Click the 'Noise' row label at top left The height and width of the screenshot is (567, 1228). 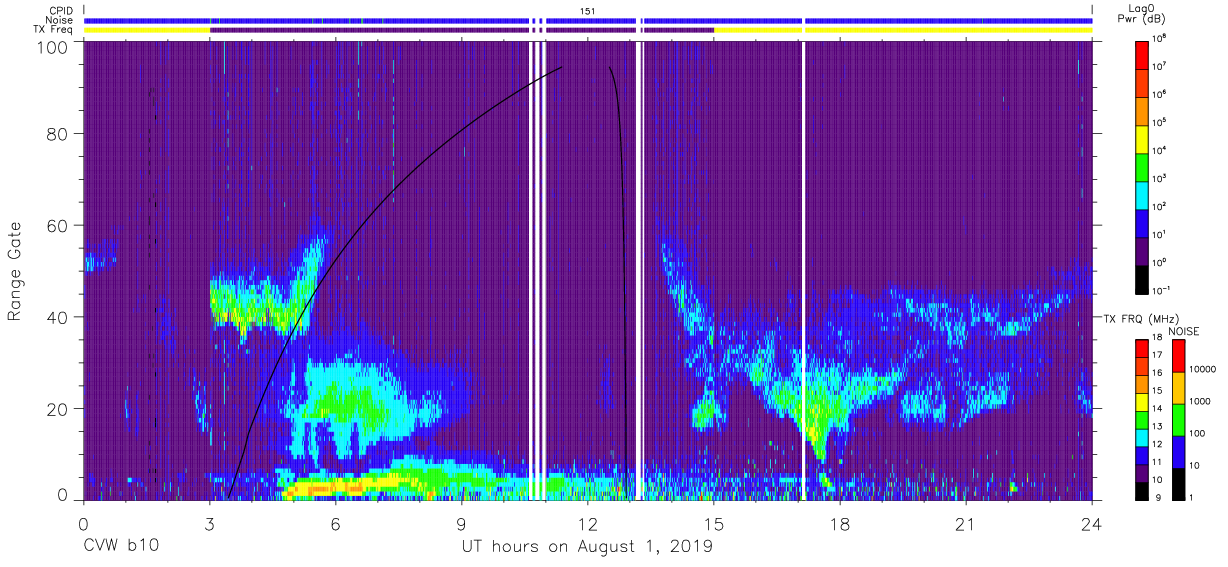tap(61, 20)
